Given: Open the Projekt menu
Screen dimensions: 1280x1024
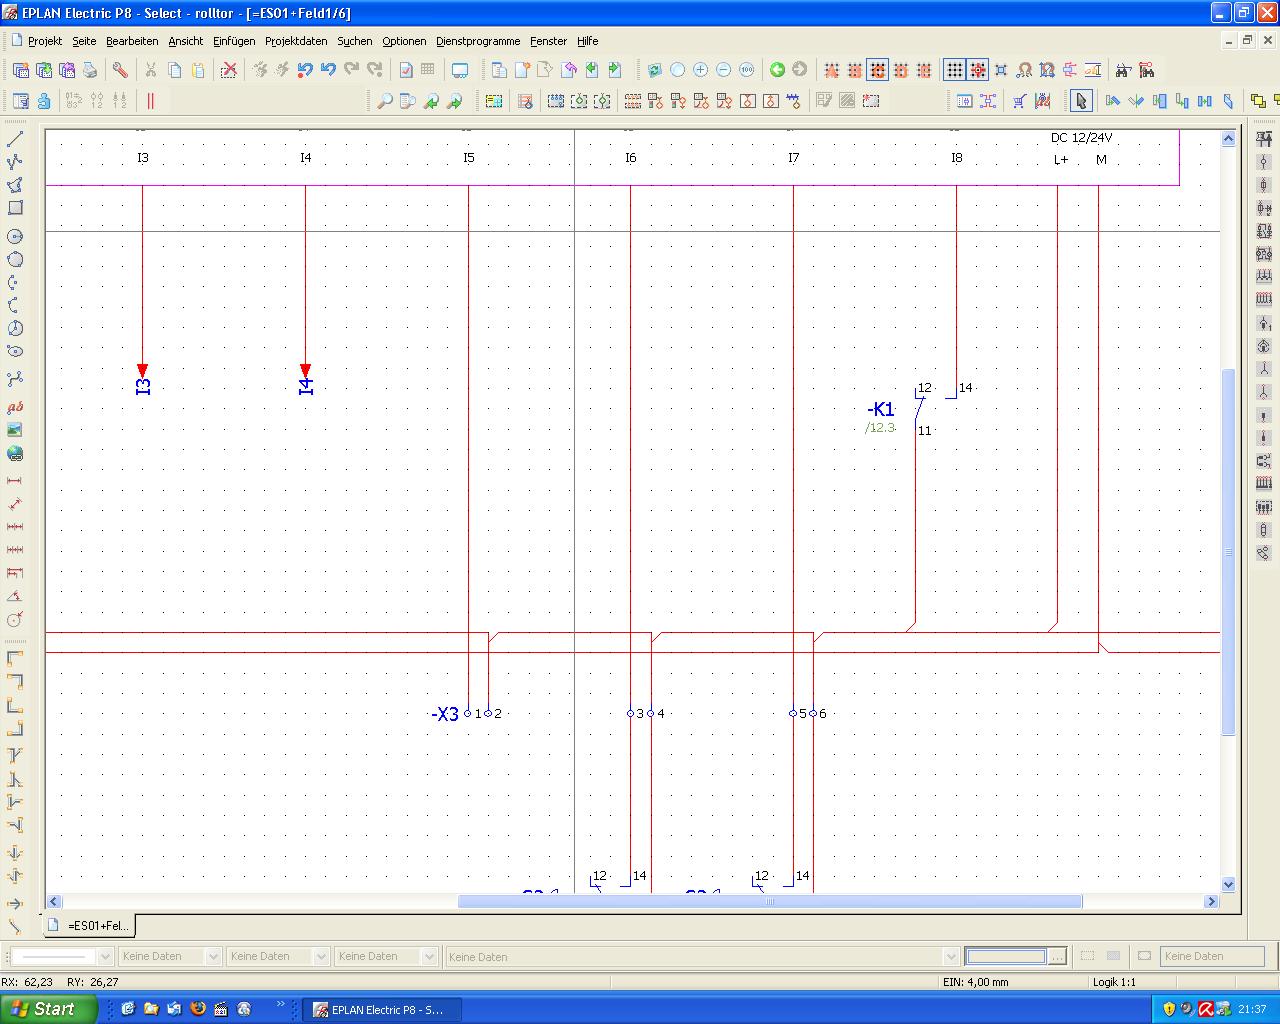Looking at the screenshot, I should pos(45,41).
